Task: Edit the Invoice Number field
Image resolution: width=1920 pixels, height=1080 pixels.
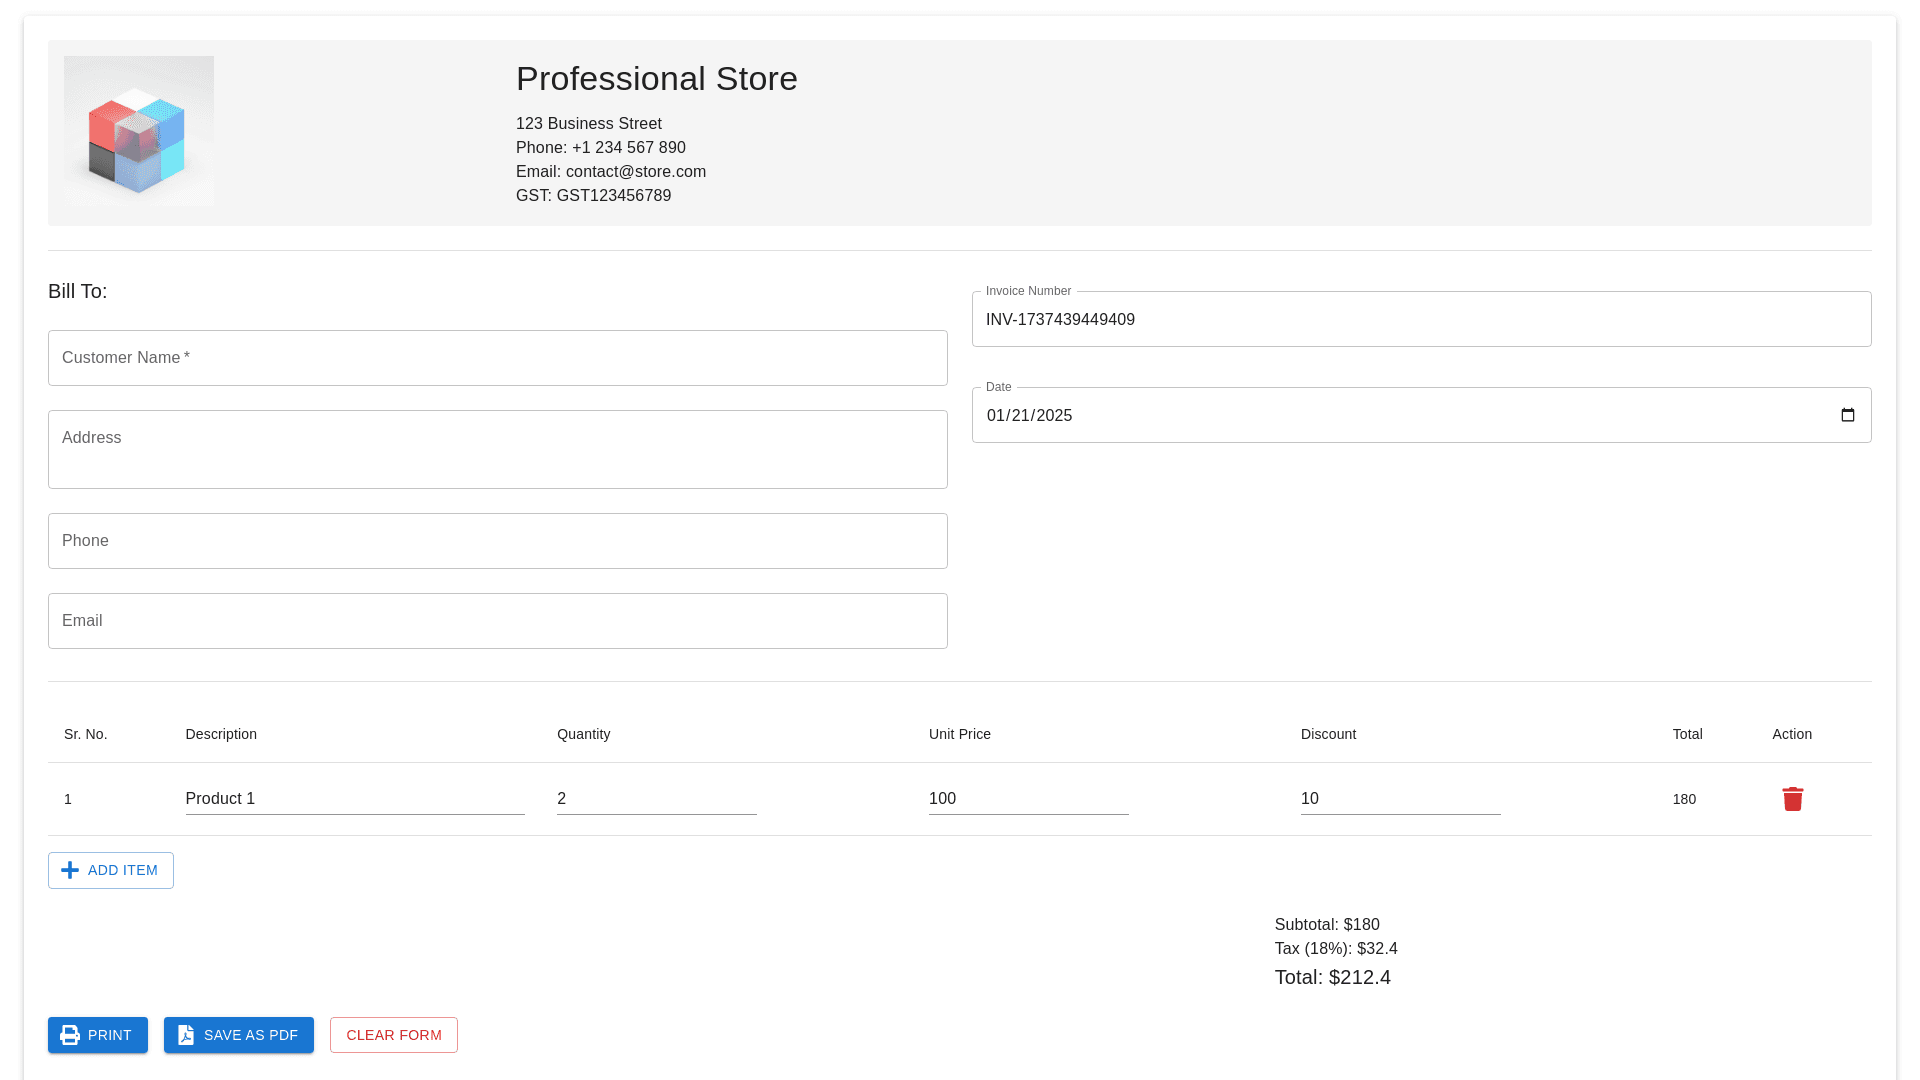Action: tap(1420, 320)
